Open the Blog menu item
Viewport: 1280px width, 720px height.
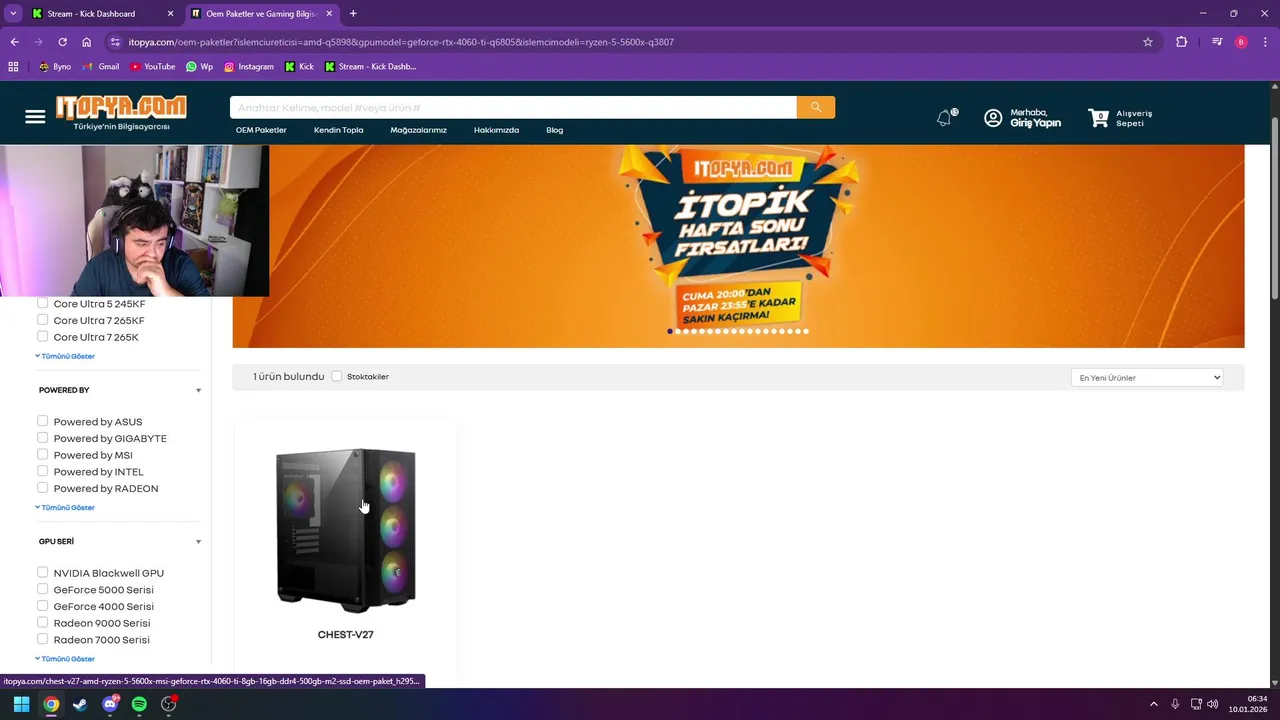click(x=555, y=130)
